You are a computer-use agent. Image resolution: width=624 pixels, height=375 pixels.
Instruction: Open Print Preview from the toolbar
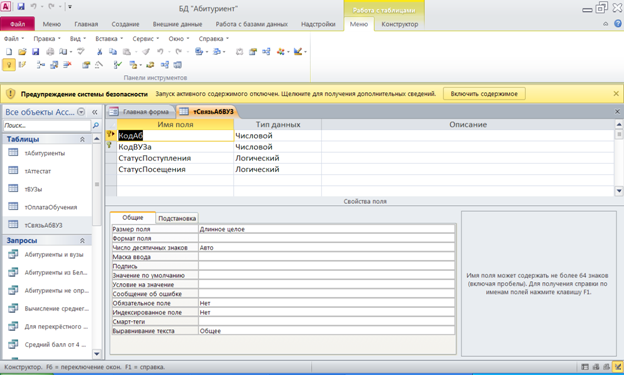point(63,52)
